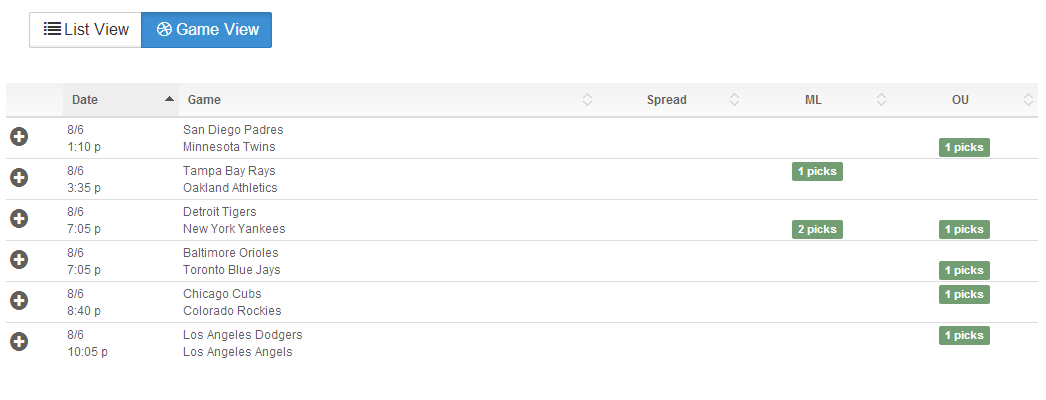The width and height of the screenshot is (1046, 400).
Task: Open OU 1 picks badge for Dodgers game
Action: 964,336
